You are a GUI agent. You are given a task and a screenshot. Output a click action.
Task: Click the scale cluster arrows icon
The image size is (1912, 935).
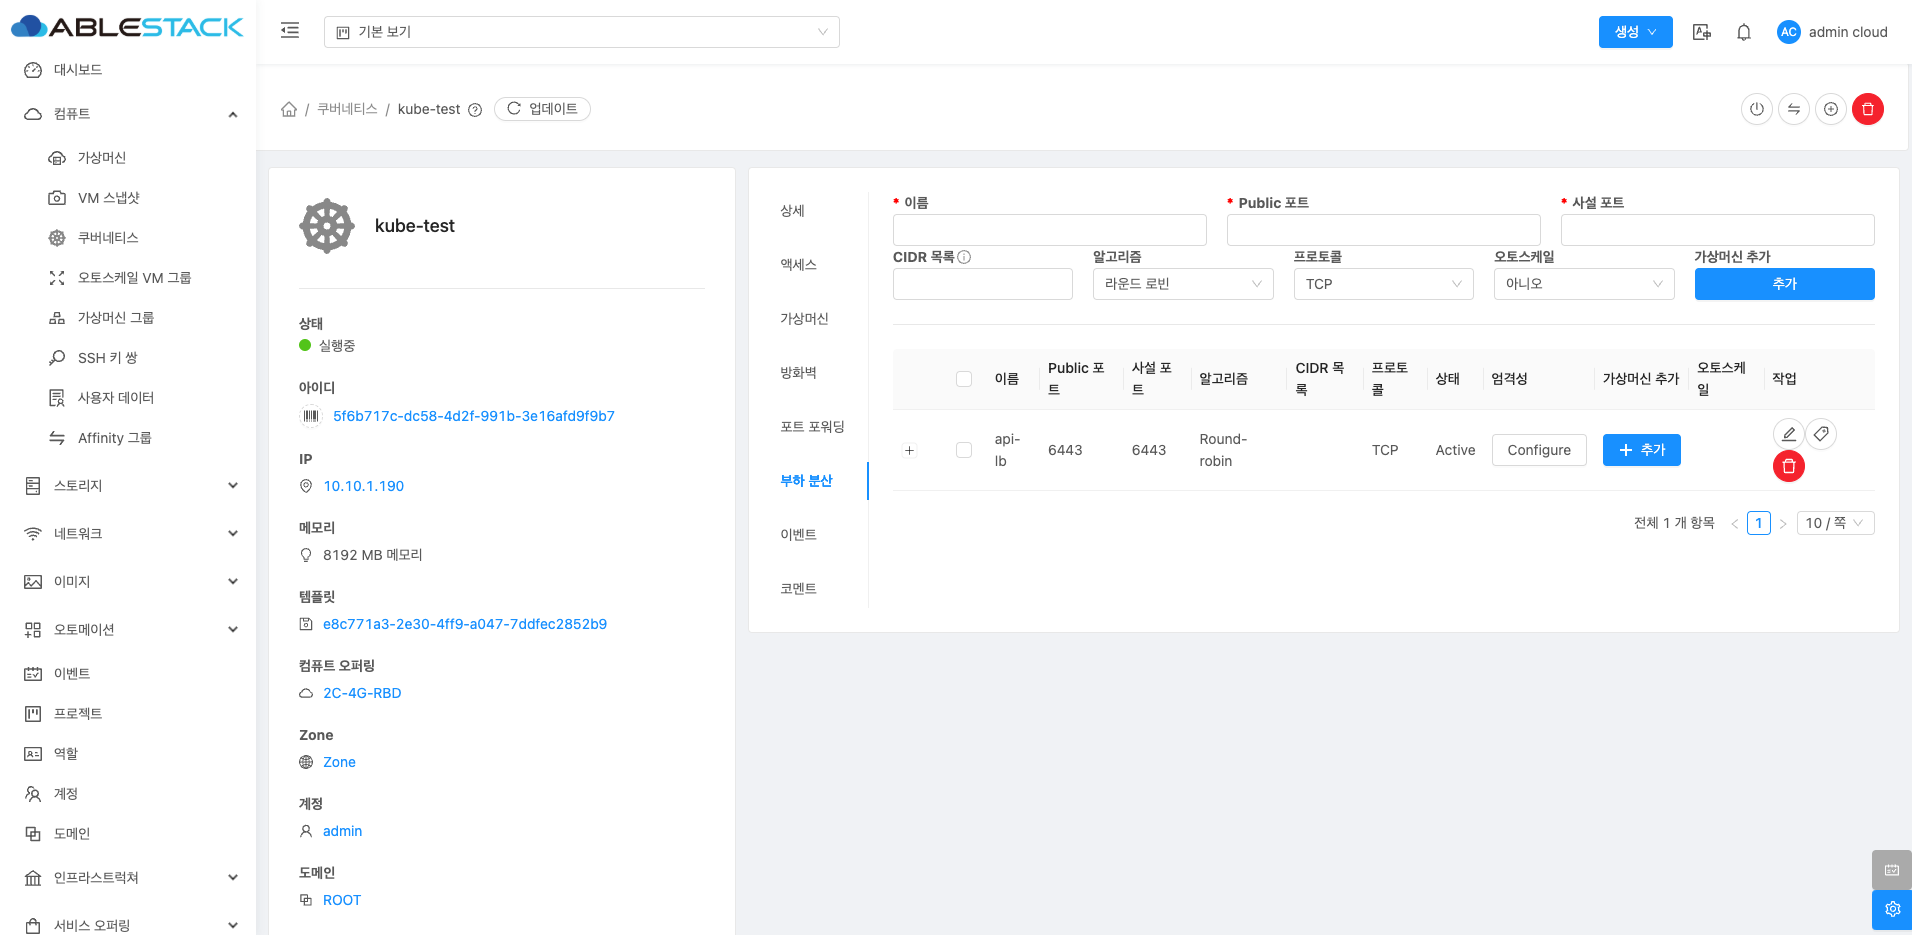click(x=1793, y=109)
